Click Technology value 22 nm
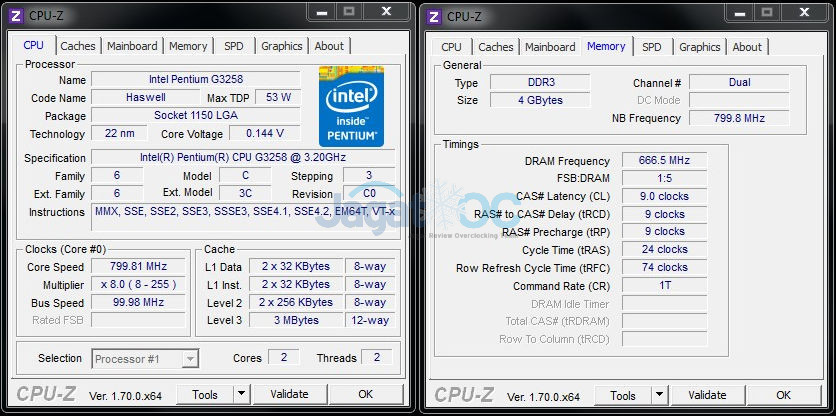The width and height of the screenshot is (836, 416). pos(119,133)
